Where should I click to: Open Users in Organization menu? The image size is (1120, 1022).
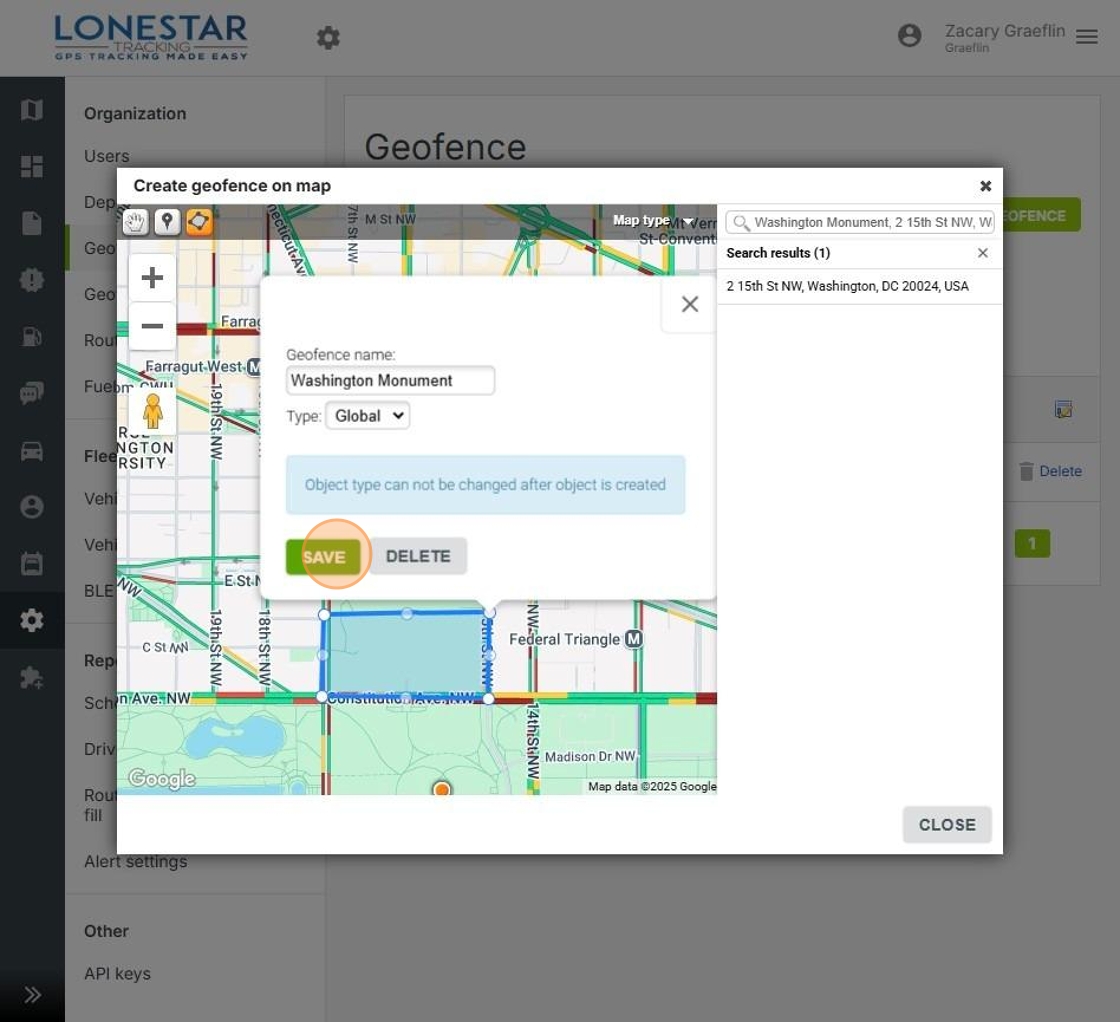tap(106, 156)
